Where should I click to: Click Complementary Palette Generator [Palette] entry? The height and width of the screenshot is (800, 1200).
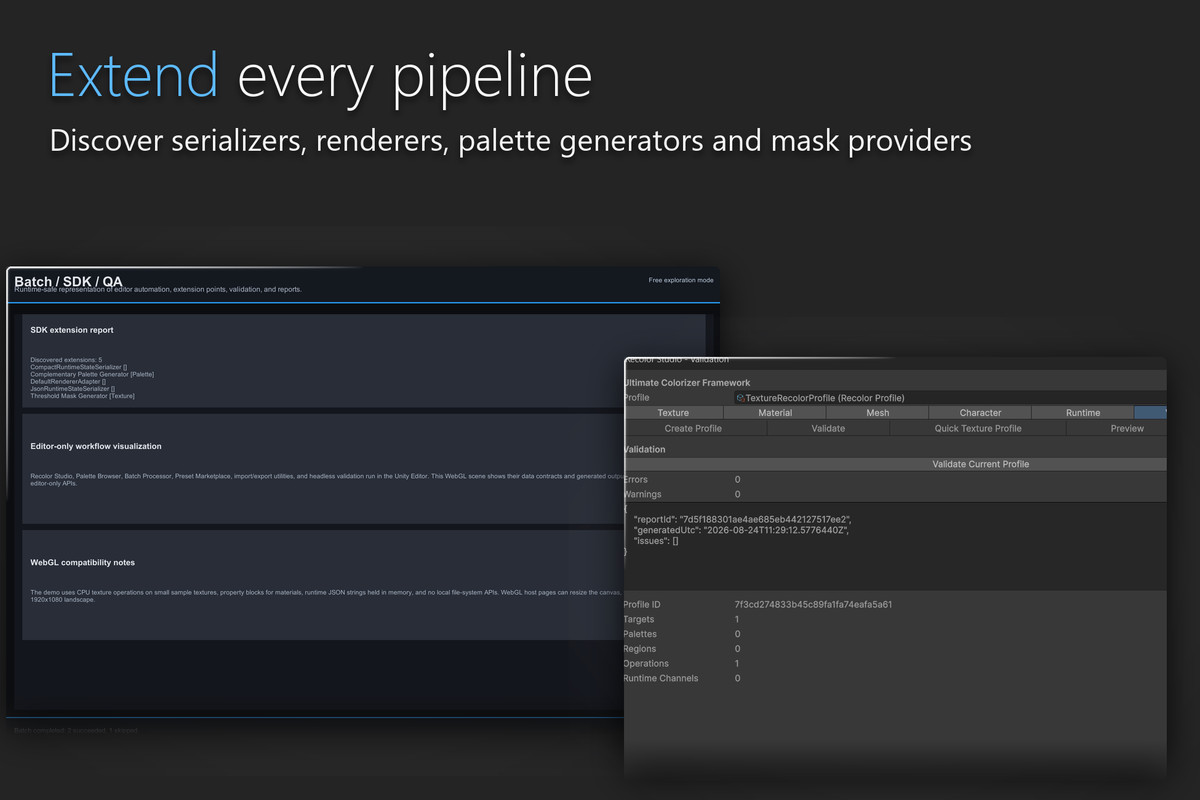pyautogui.click(x=92, y=374)
